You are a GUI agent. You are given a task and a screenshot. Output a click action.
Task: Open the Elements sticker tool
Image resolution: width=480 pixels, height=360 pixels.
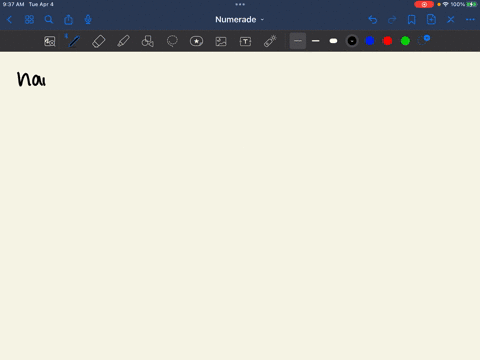[196, 41]
